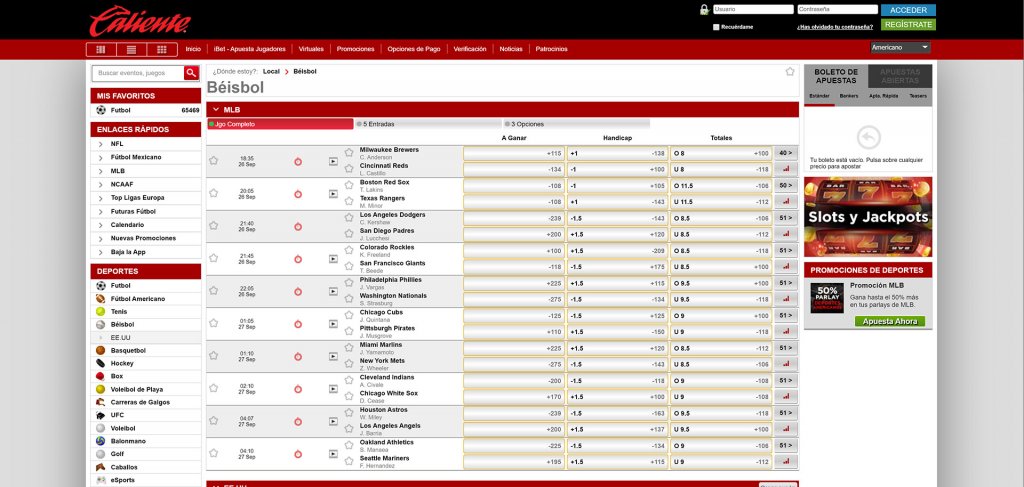Image resolution: width=1024 pixels, height=487 pixels.
Task: Expand the 50 > more markets for Red Sox game
Action: pyautogui.click(x=786, y=186)
